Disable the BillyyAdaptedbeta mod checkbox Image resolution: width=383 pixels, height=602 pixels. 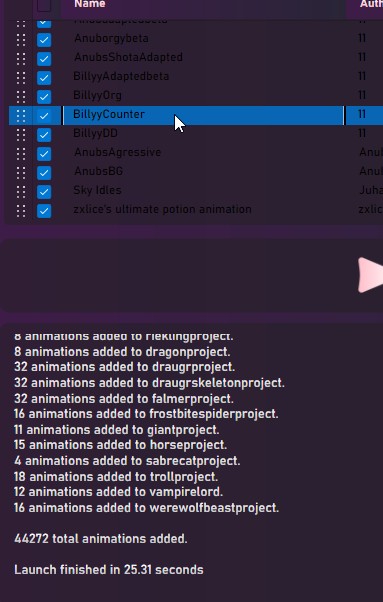tap(44, 78)
